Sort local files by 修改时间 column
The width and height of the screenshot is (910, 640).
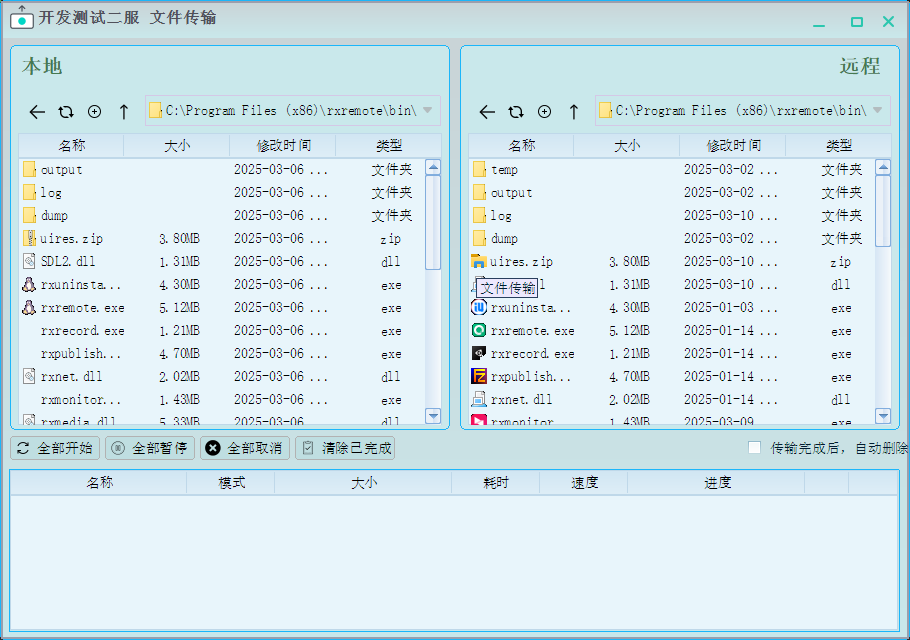point(283,146)
